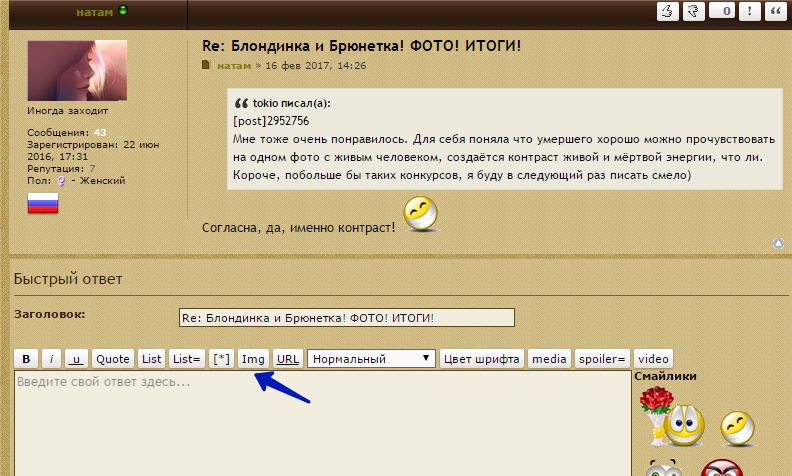Insert the grinning smiley from Смайлики panel

737,429
